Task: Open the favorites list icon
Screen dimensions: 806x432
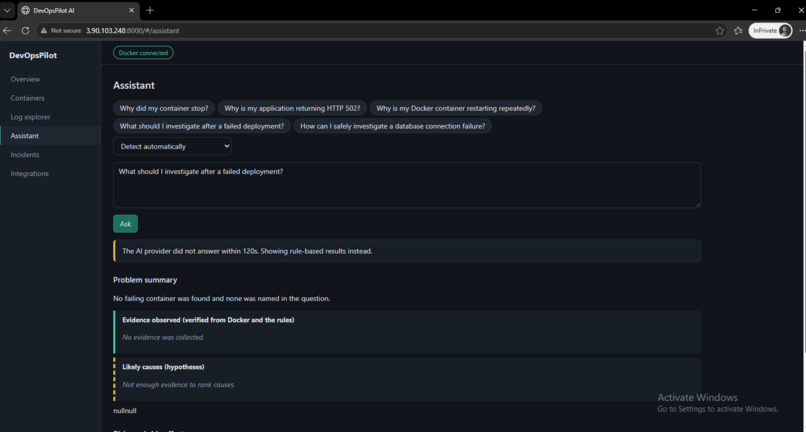Action: [x=738, y=31]
